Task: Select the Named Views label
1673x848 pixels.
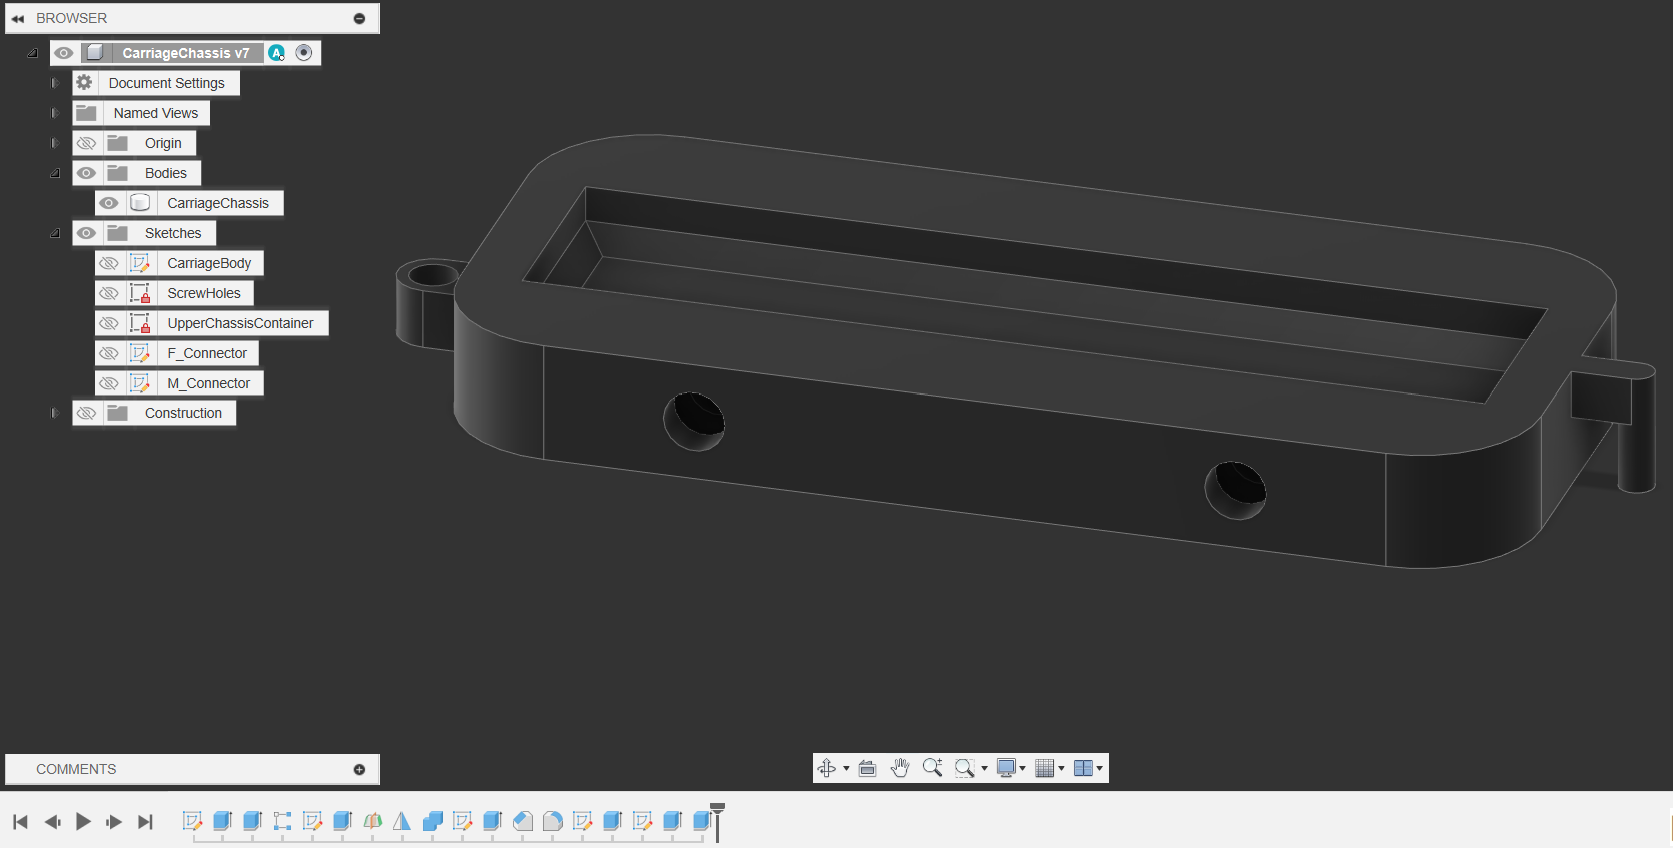Action: coord(156,113)
